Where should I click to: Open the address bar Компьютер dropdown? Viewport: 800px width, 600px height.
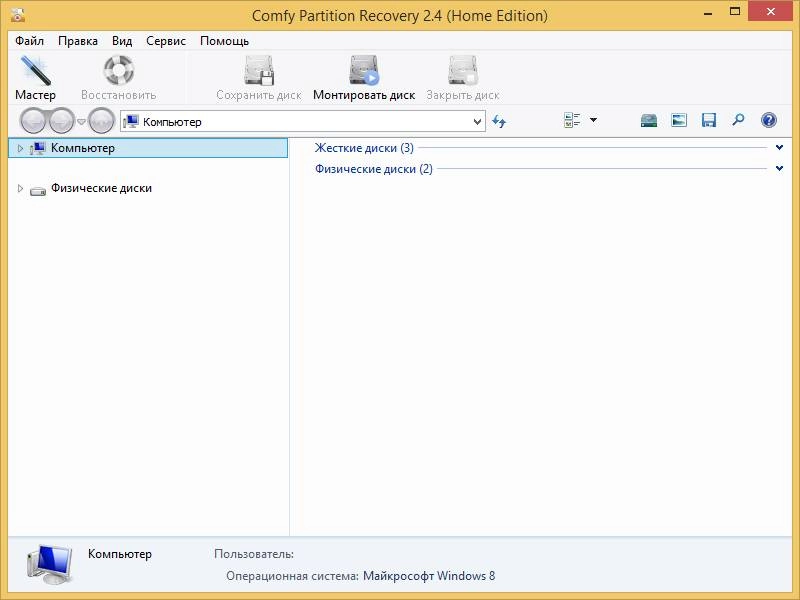coord(477,122)
